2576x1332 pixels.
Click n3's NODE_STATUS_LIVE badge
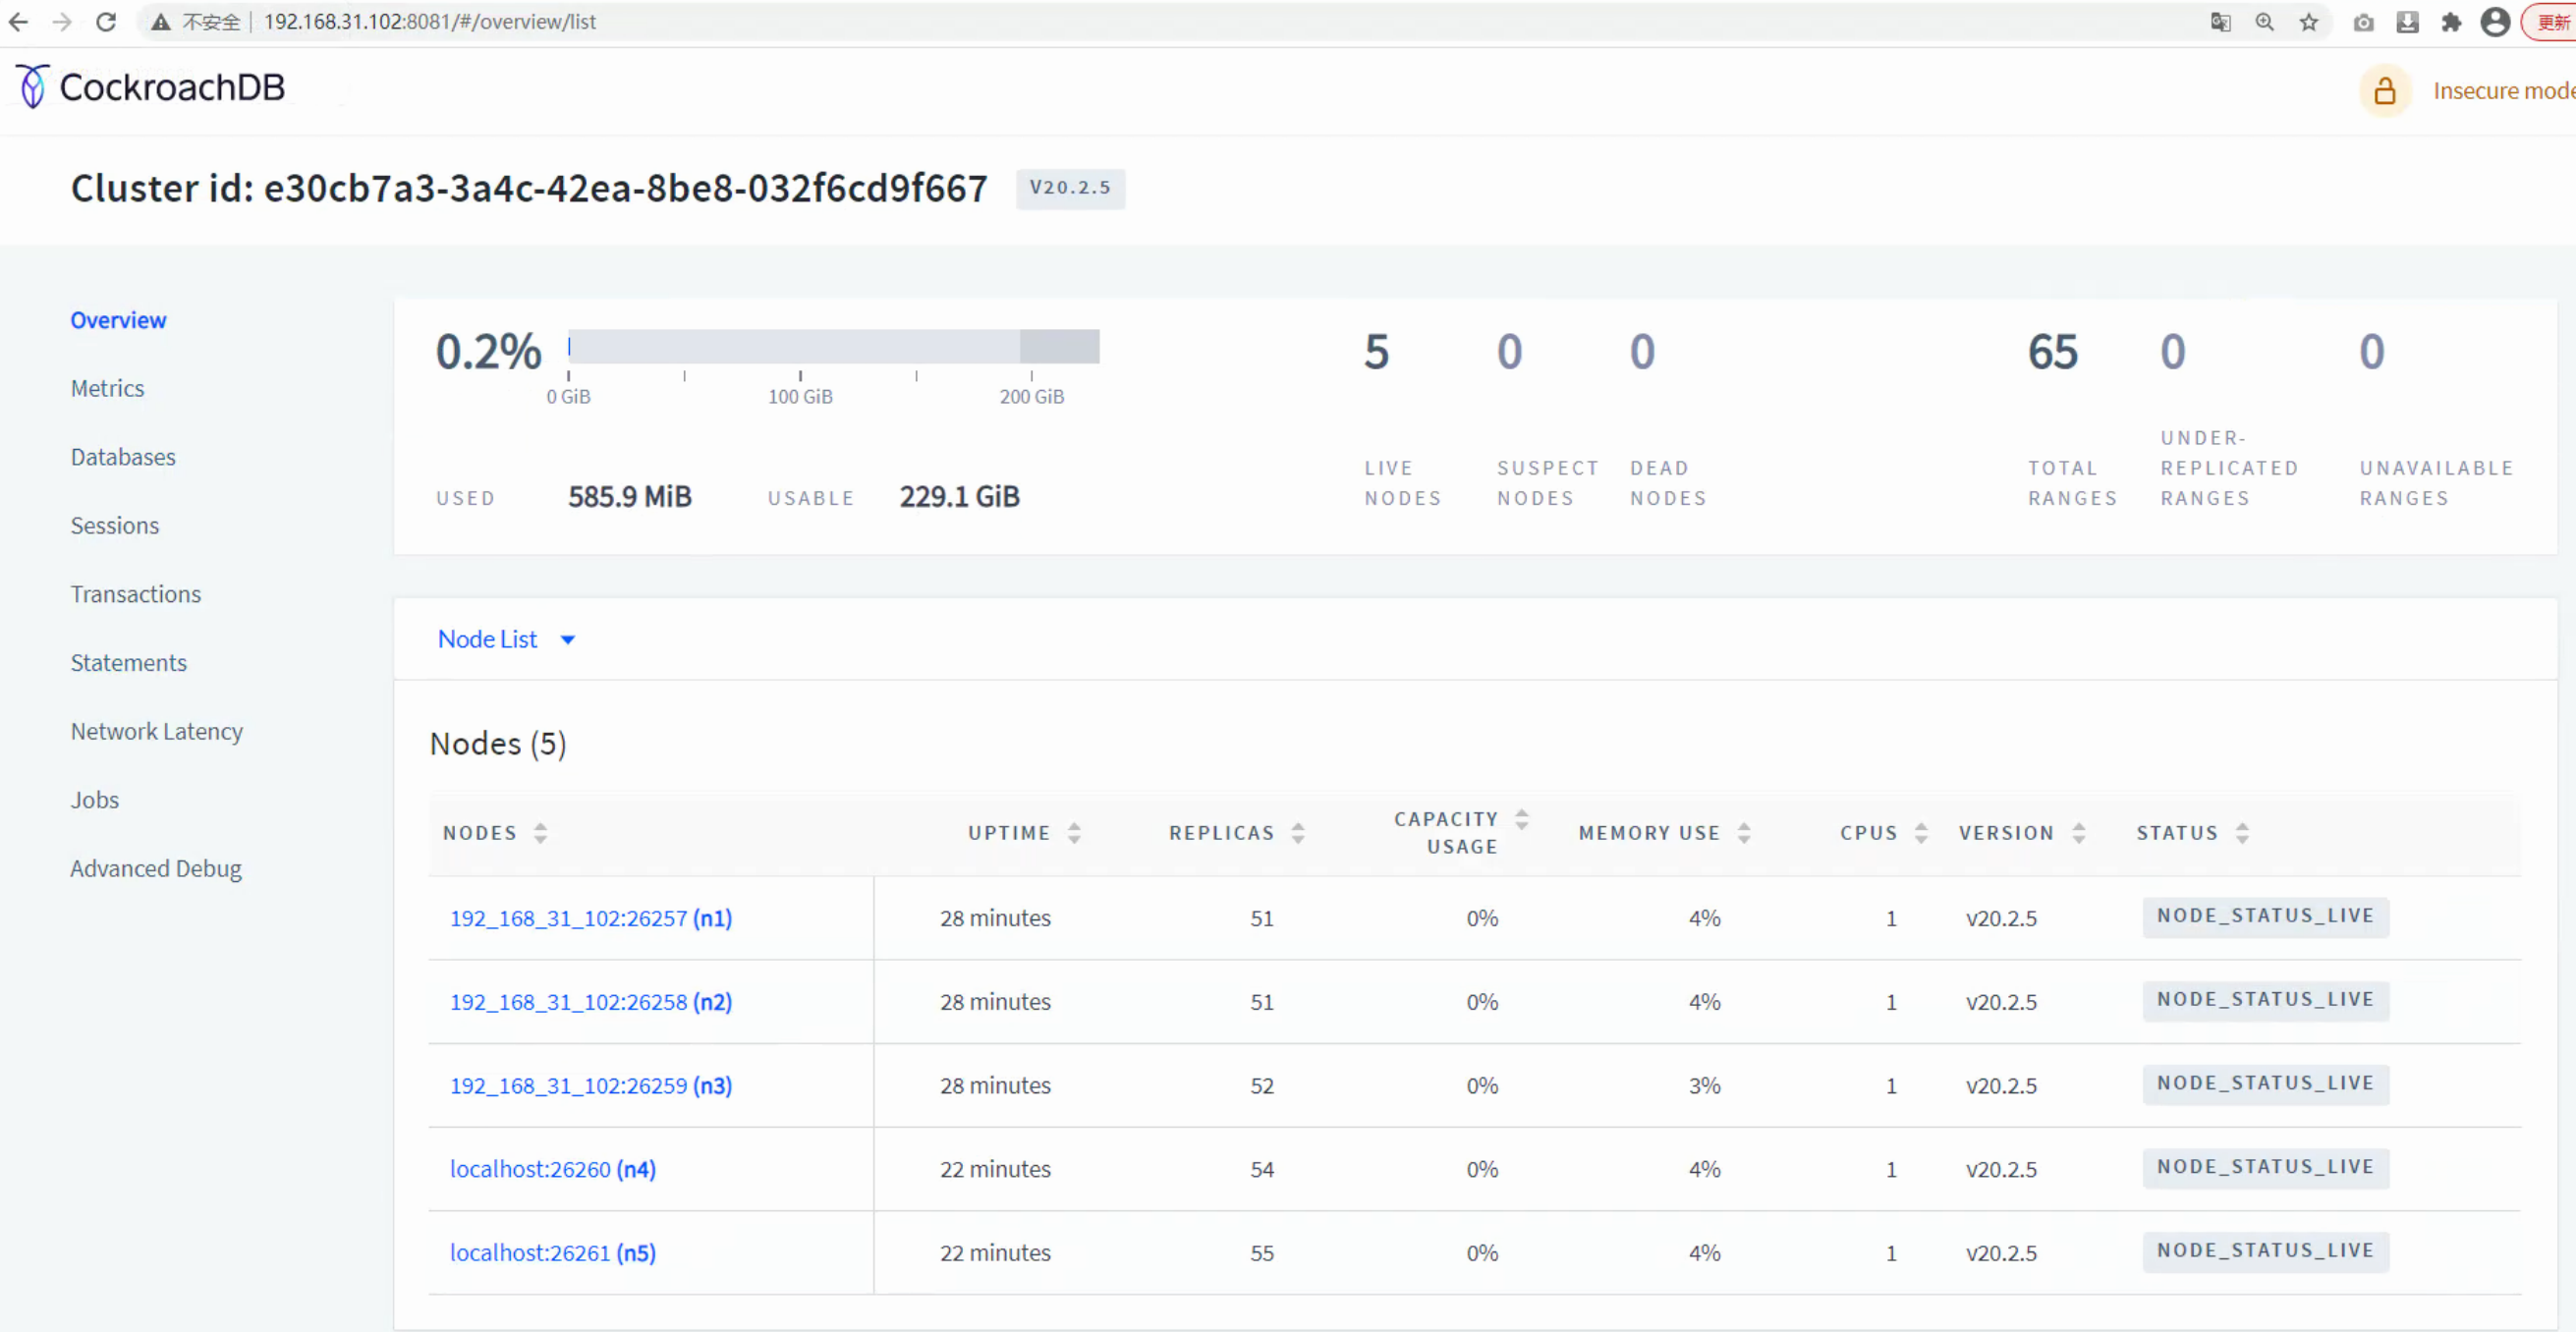[2265, 1084]
